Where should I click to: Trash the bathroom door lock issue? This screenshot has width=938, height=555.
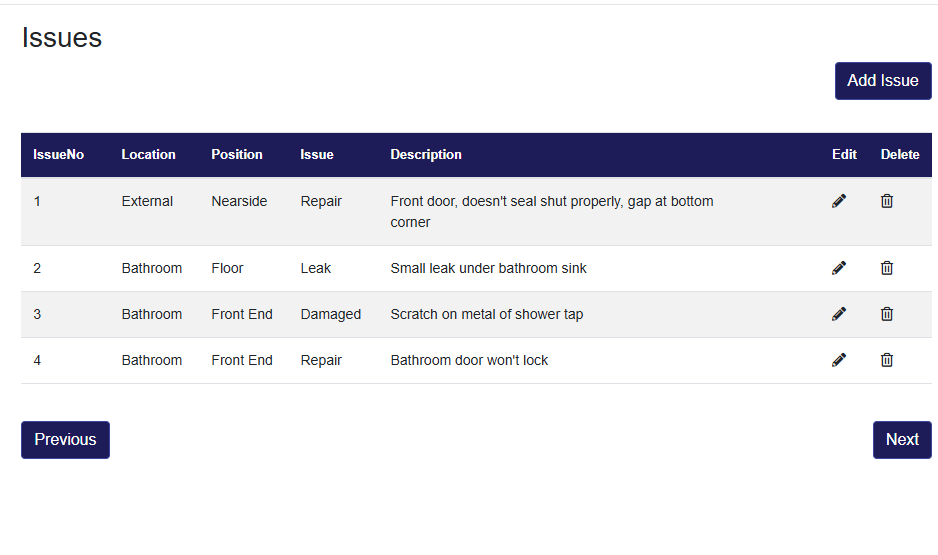(887, 360)
